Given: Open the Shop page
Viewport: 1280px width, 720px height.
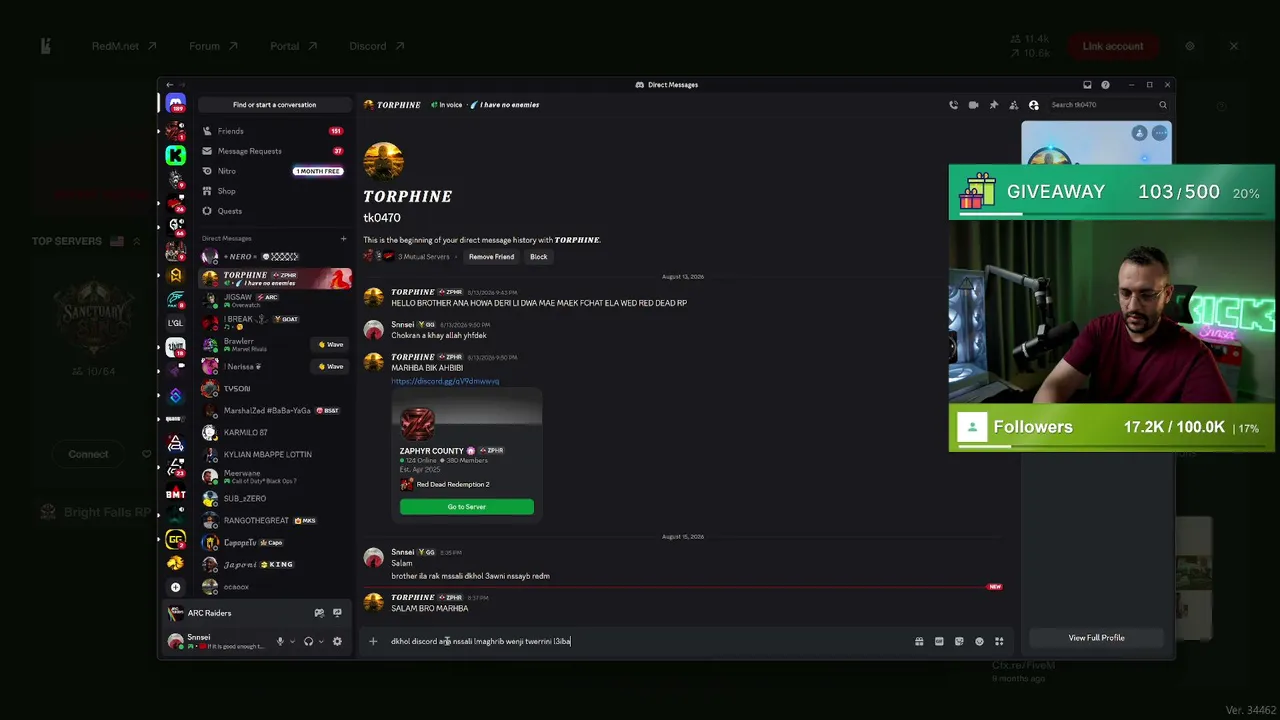Looking at the screenshot, I should 274,191.
